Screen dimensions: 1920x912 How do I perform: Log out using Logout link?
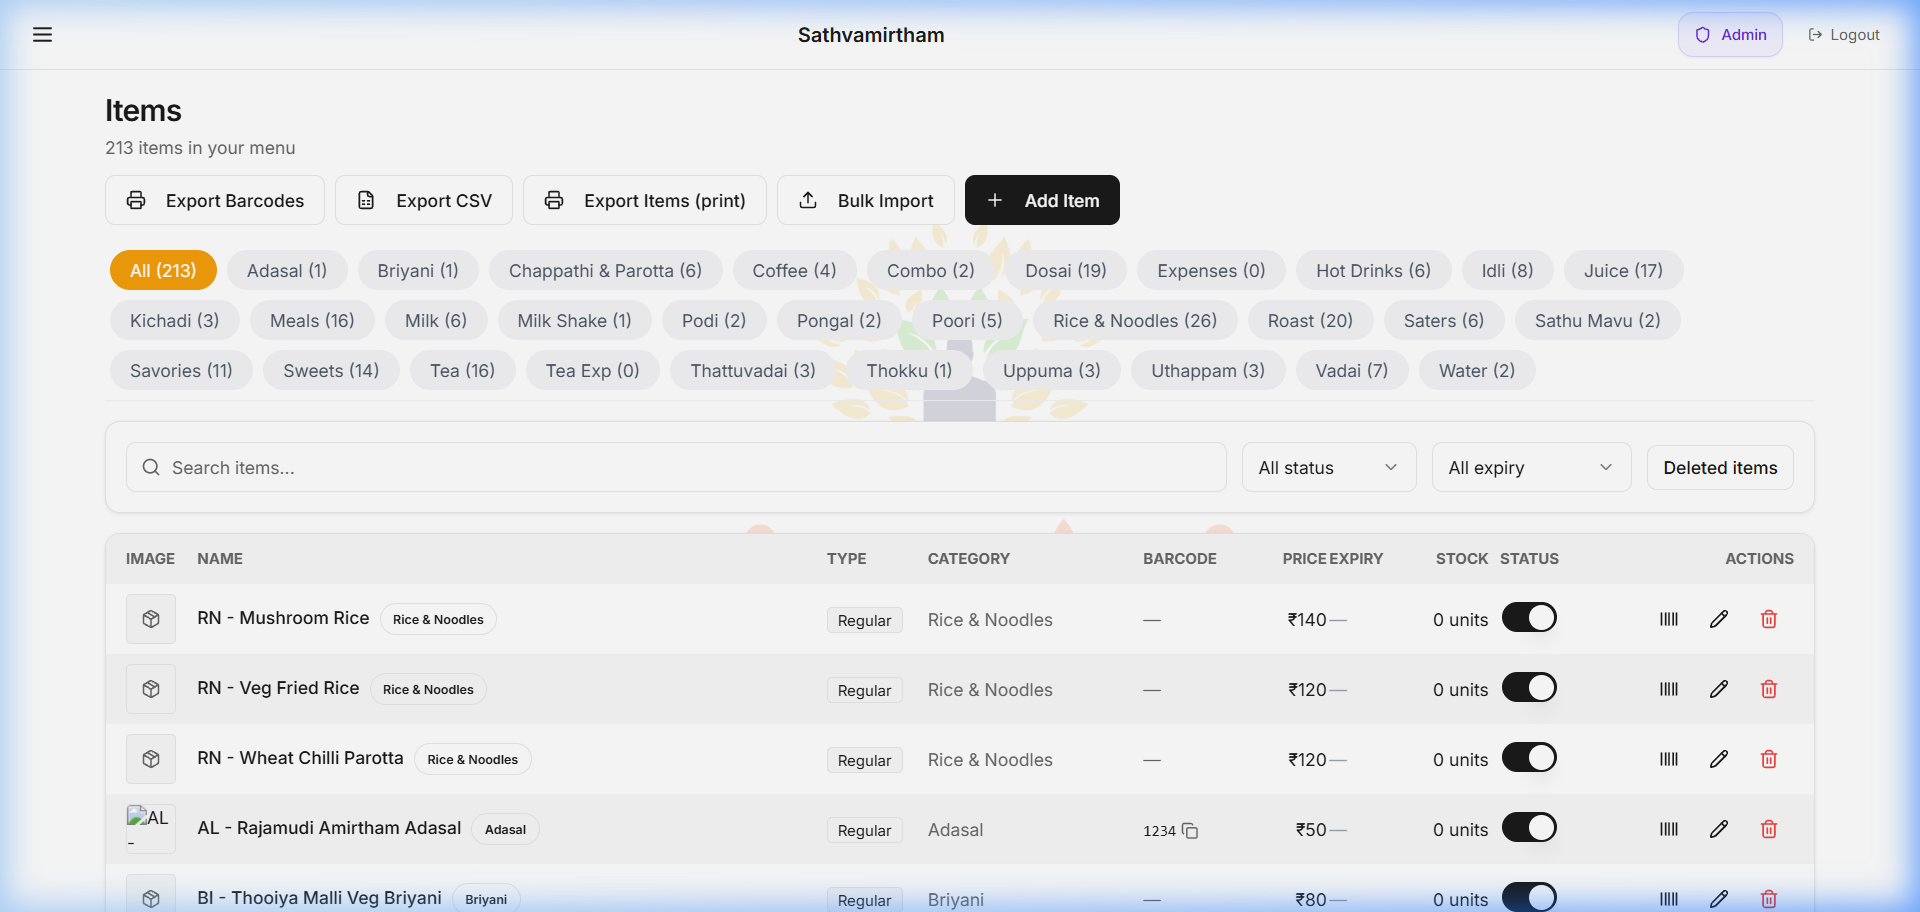(x=1844, y=35)
